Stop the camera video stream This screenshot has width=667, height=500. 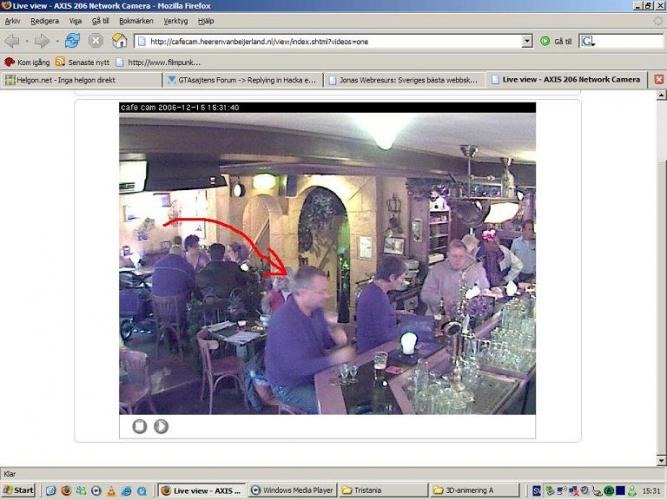tap(140, 426)
